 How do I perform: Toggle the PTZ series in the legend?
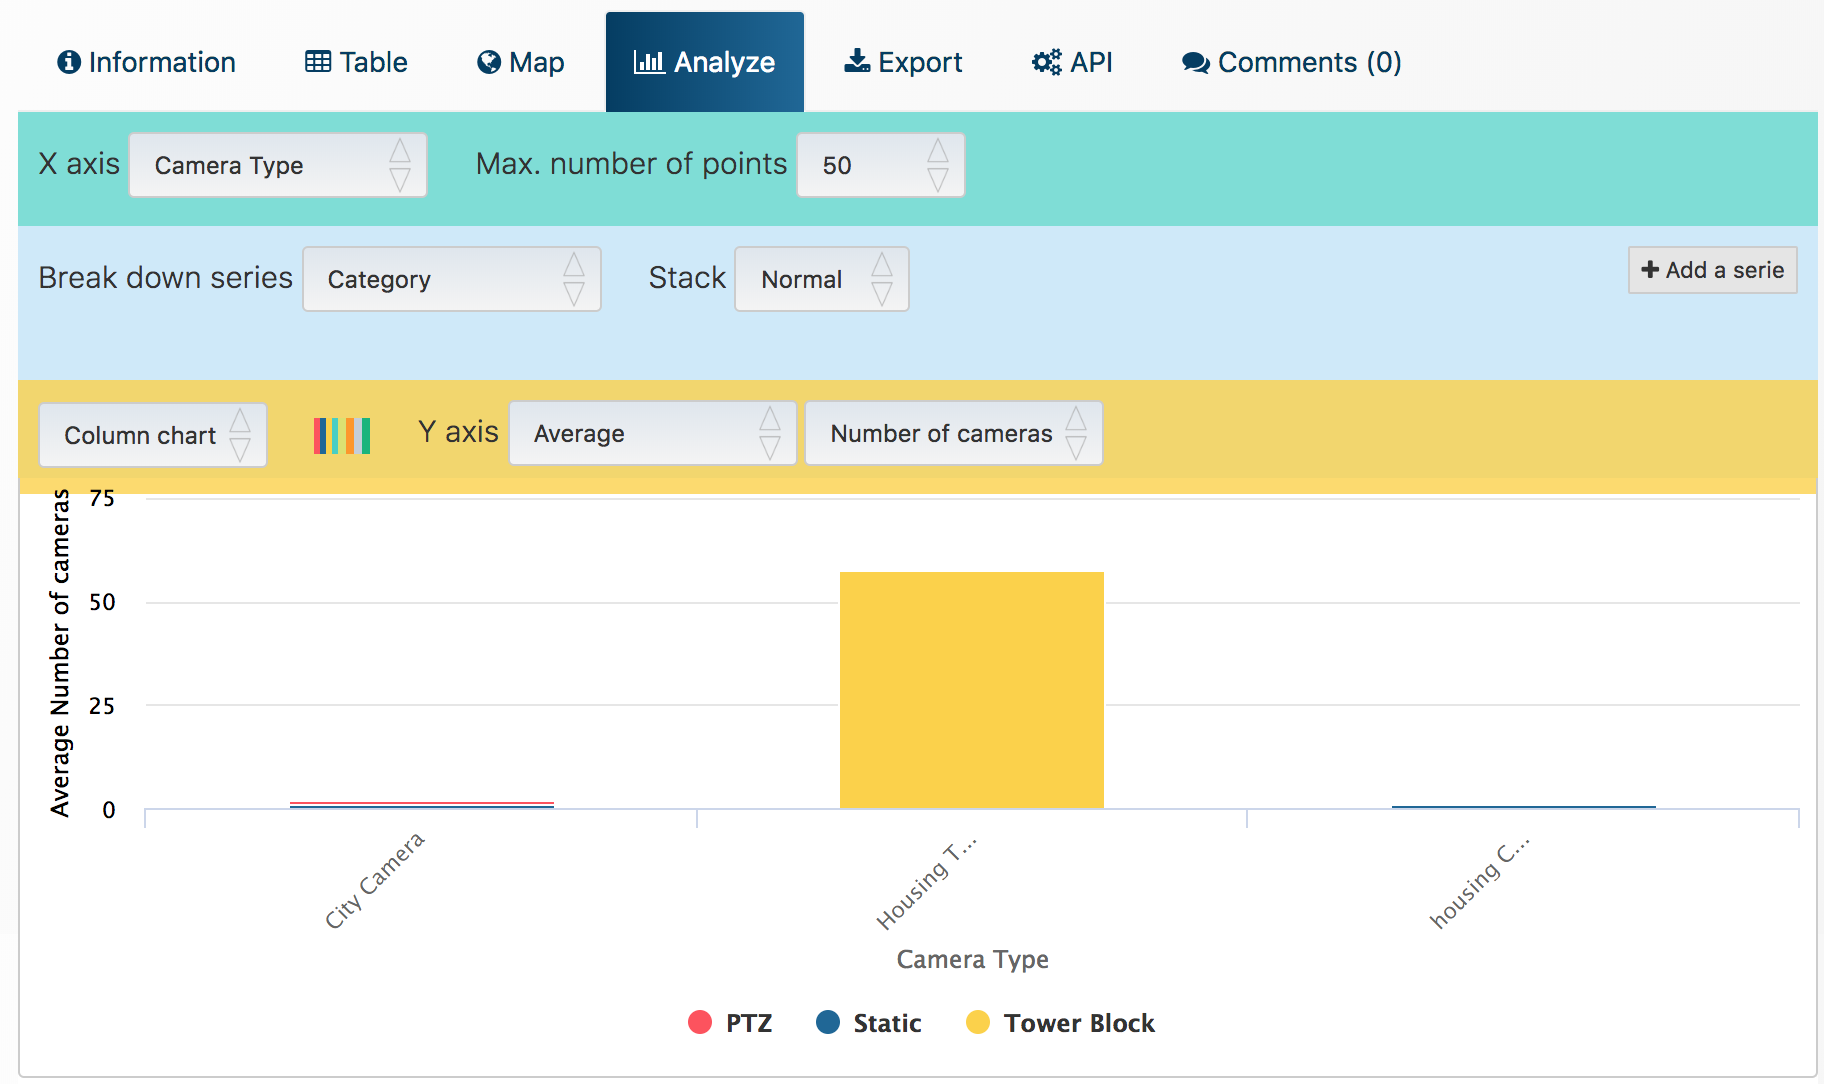click(x=730, y=1023)
